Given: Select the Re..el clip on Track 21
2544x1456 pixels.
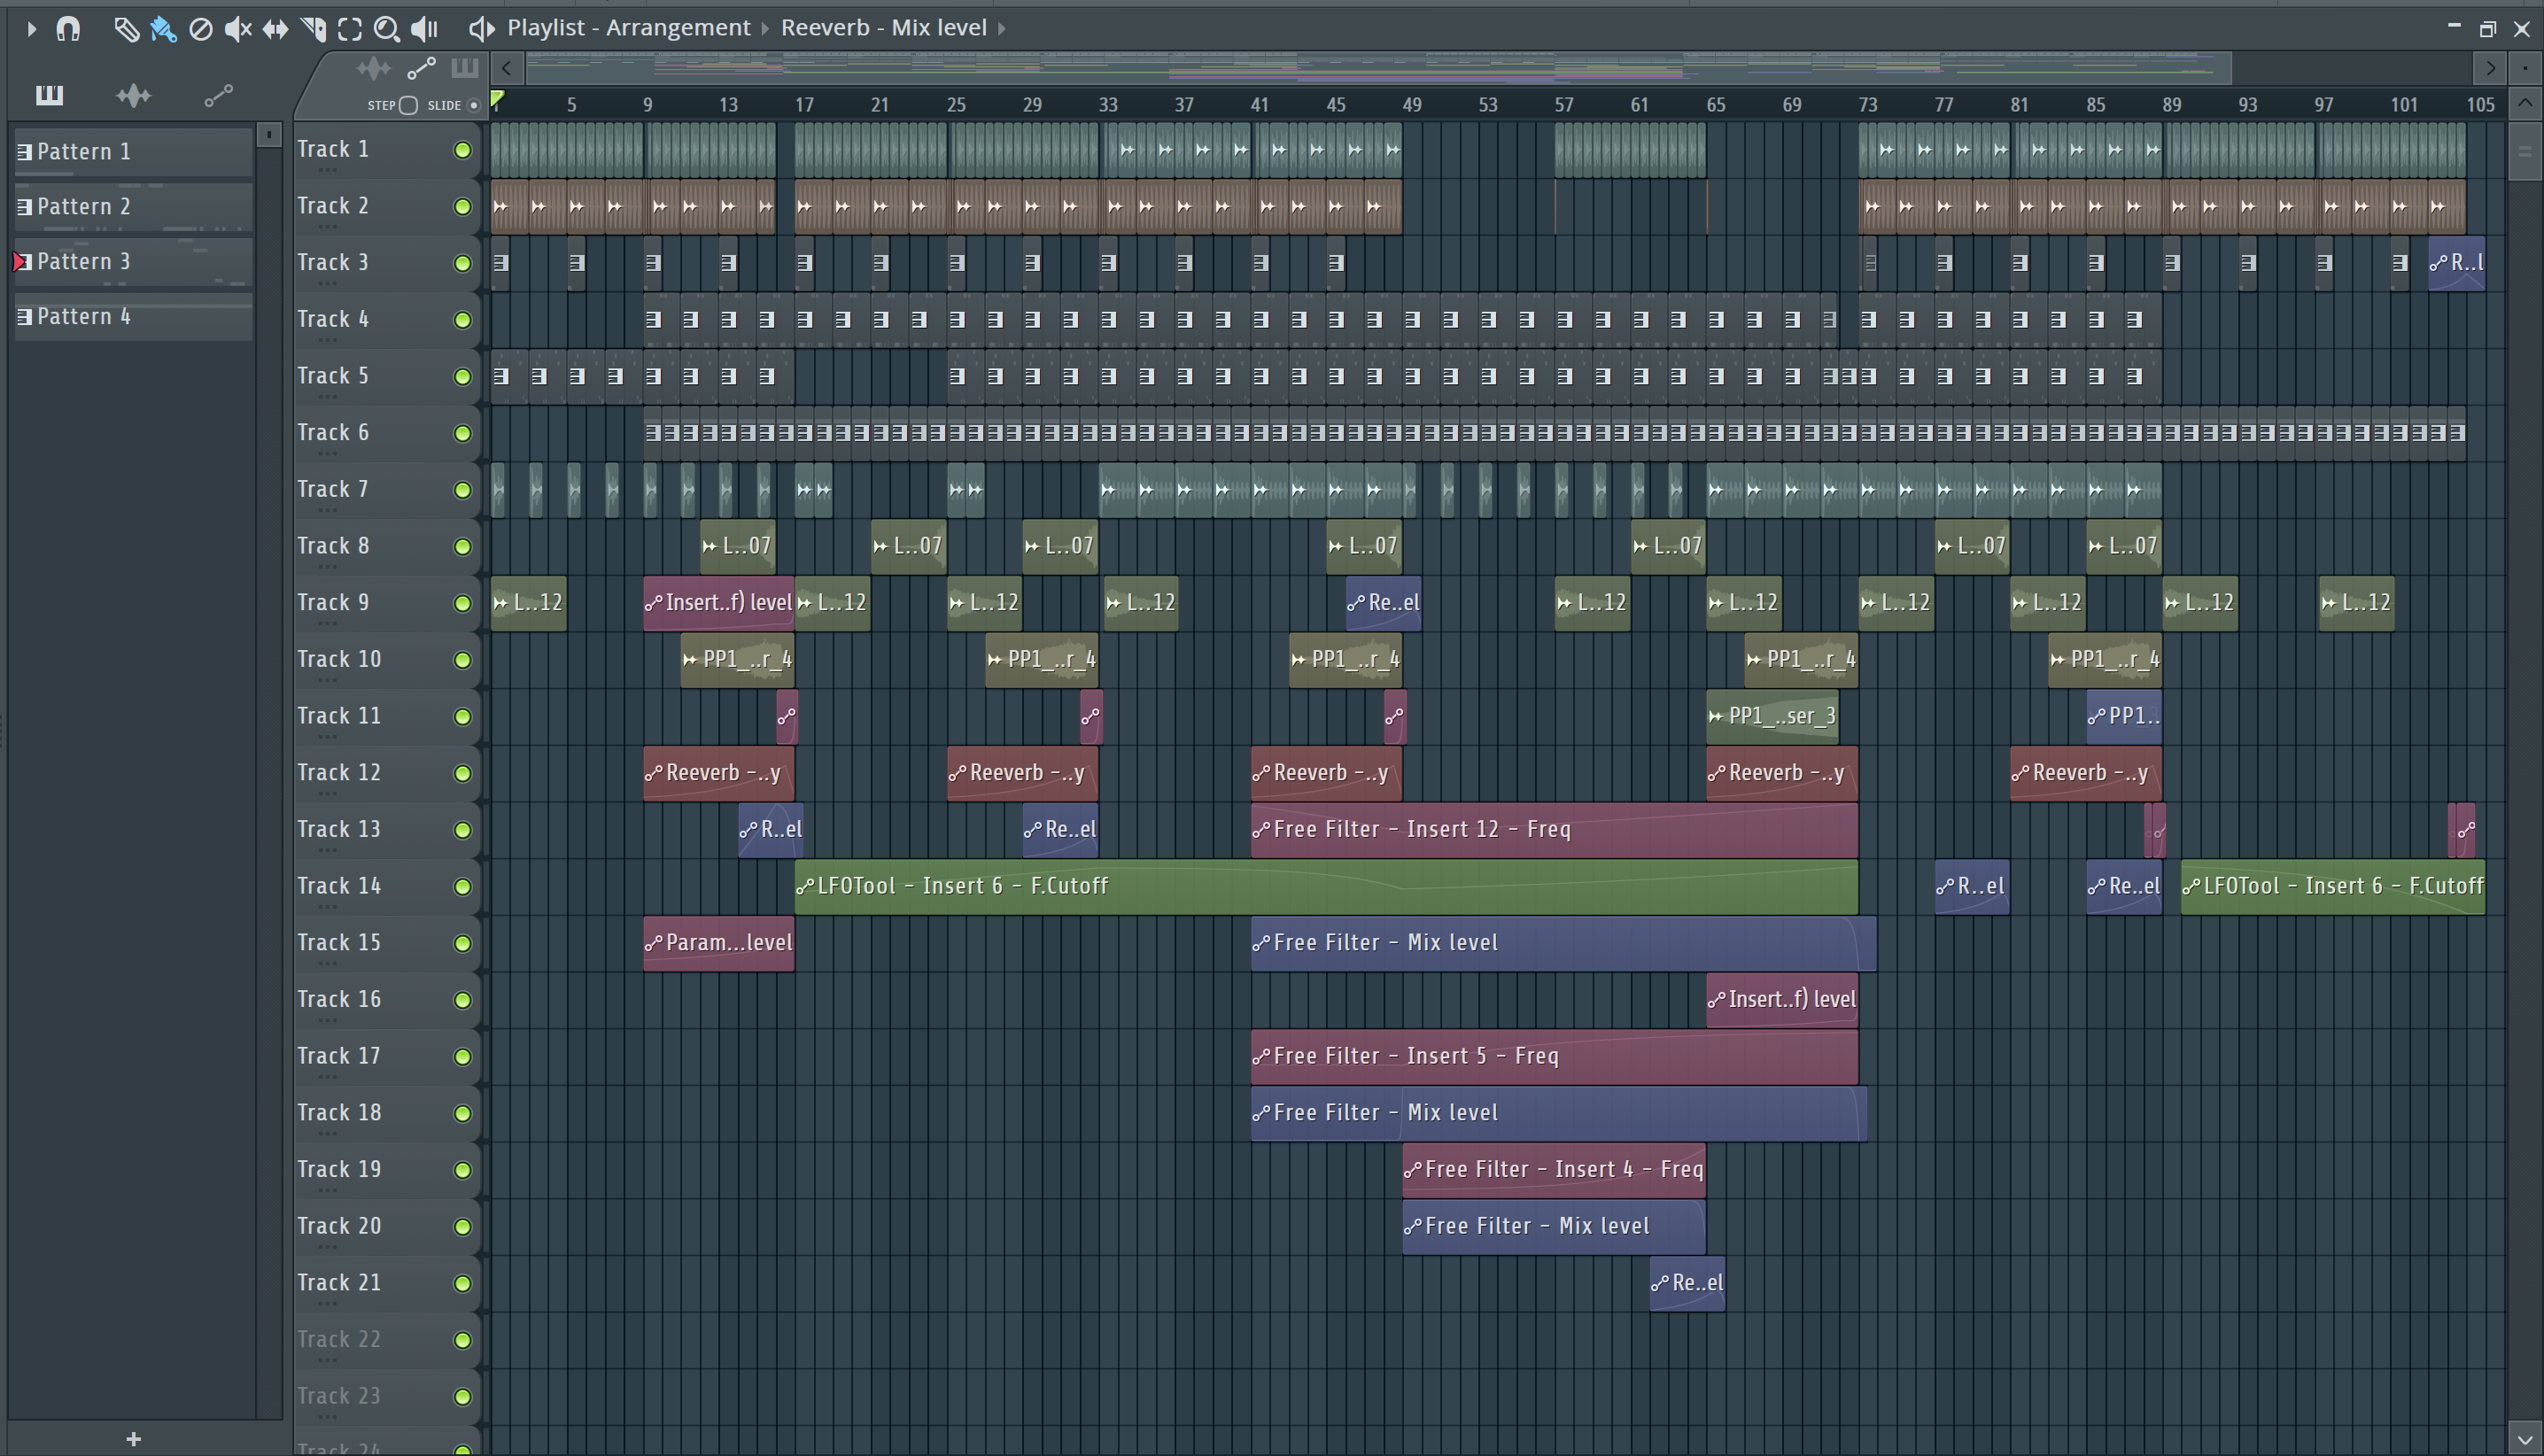Looking at the screenshot, I should click(1687, 1283).
